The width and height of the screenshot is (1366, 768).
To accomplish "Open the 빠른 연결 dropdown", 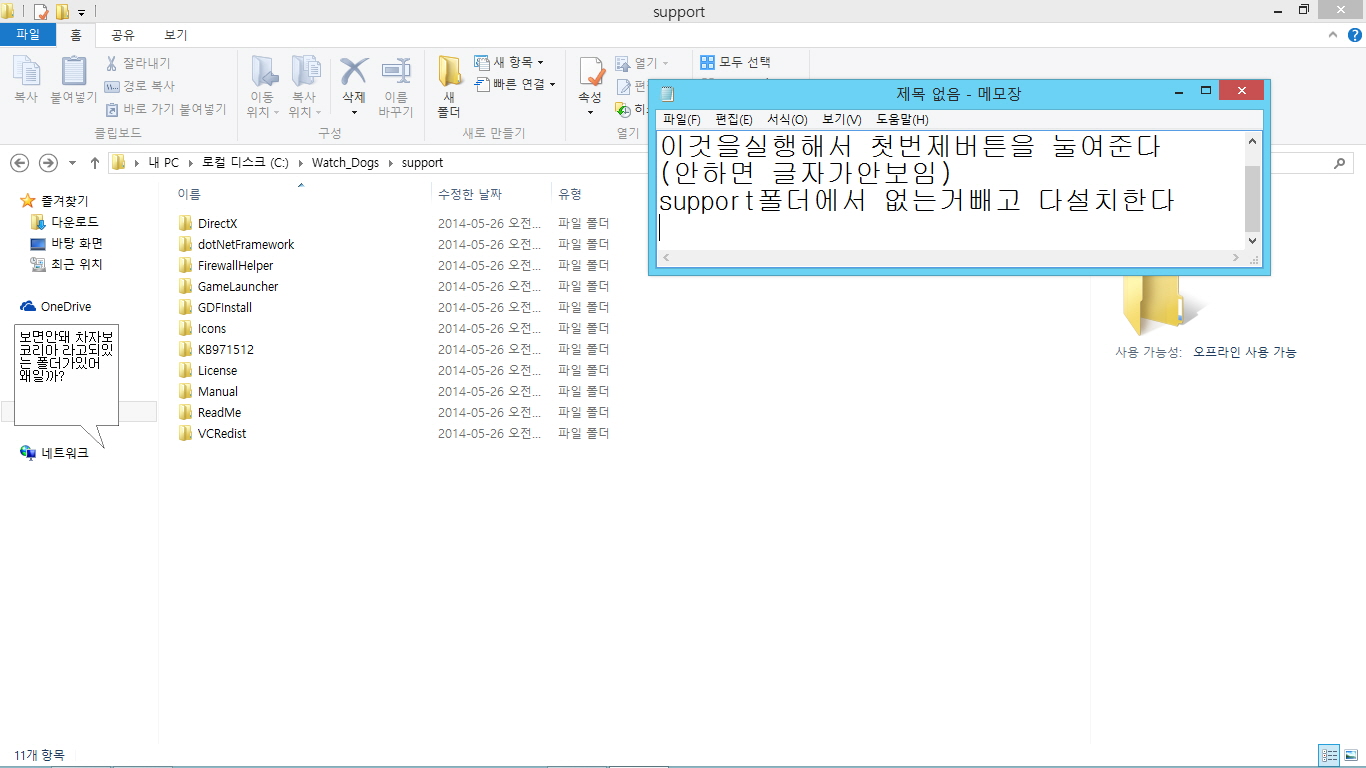I will [516, 84].
